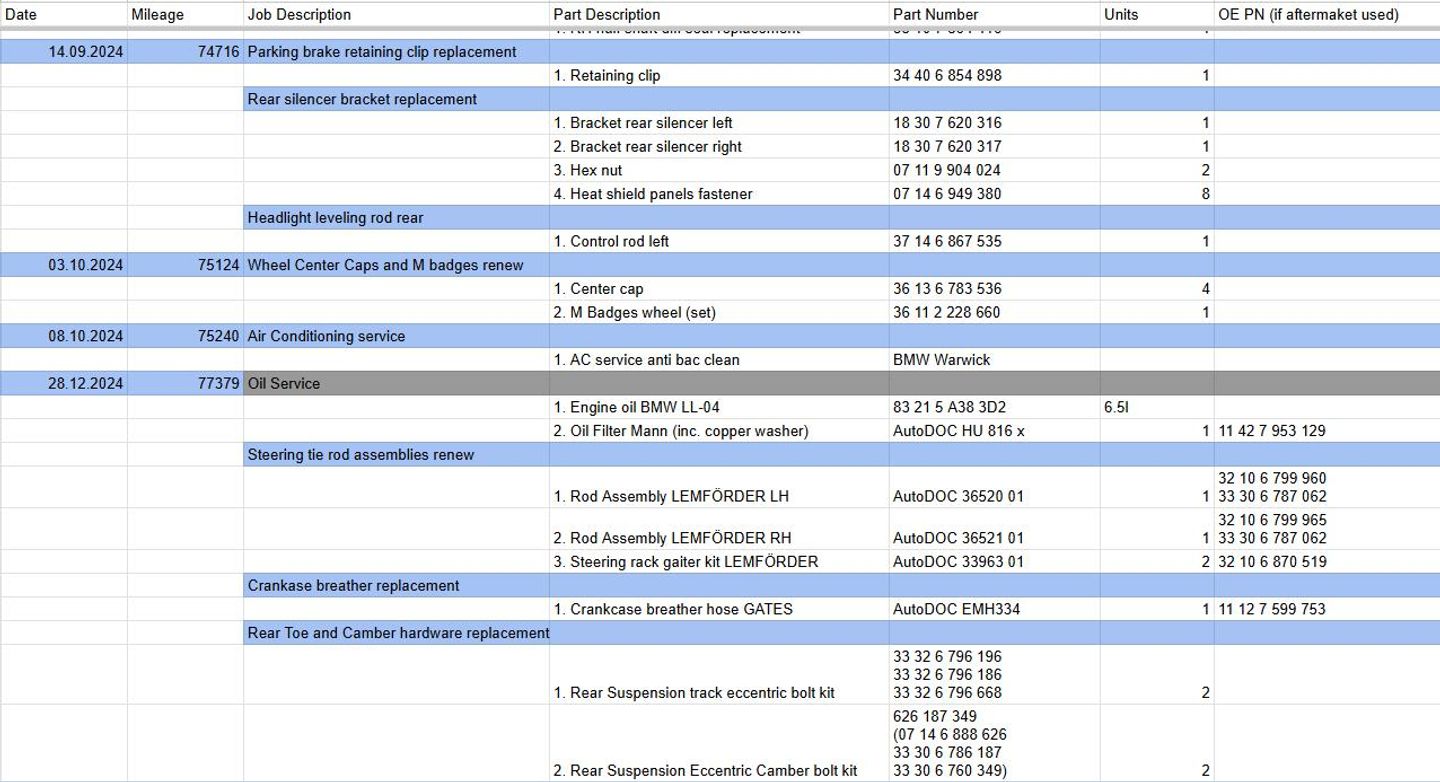Image resolution: width=1440 pixels, height=782 pixels.
Task: Click the Date column header
Action: click(22, 14)
